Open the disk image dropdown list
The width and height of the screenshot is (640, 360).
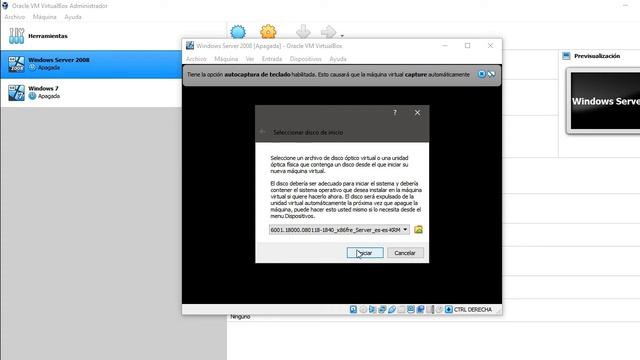tap(339, 230)
